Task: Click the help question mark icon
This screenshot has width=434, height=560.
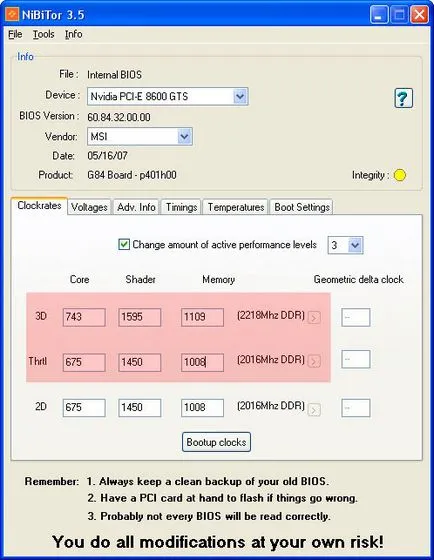Action: 403,98
